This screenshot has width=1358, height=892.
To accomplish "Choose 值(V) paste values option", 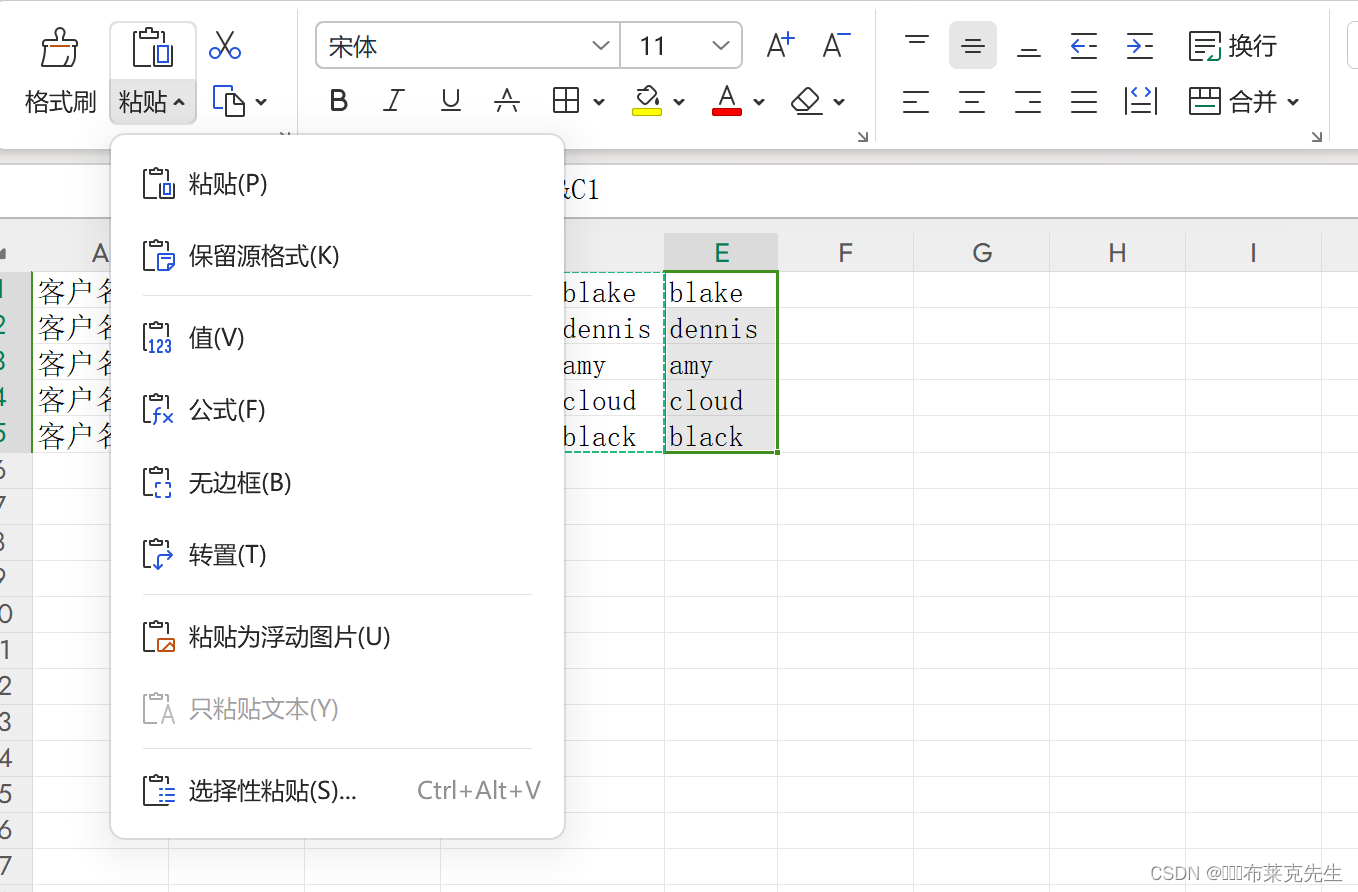I will 337,338.
